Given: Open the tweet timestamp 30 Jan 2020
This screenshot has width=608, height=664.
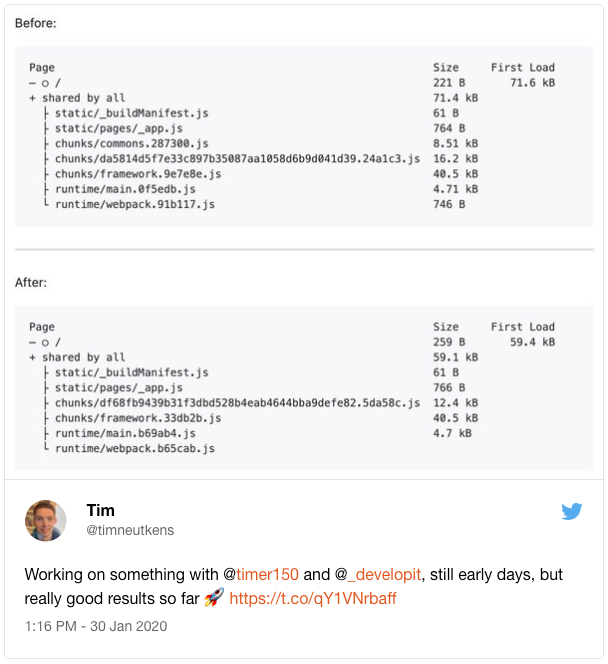Looking at the screenshot, I should [129, 626].
